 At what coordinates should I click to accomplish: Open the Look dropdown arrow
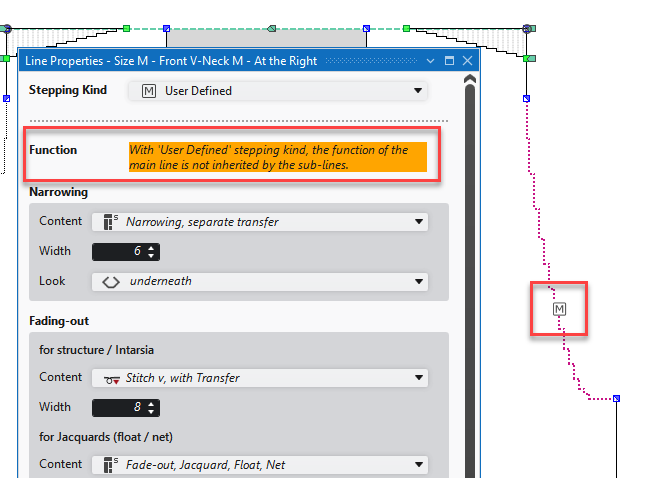(x=418, y=282)
